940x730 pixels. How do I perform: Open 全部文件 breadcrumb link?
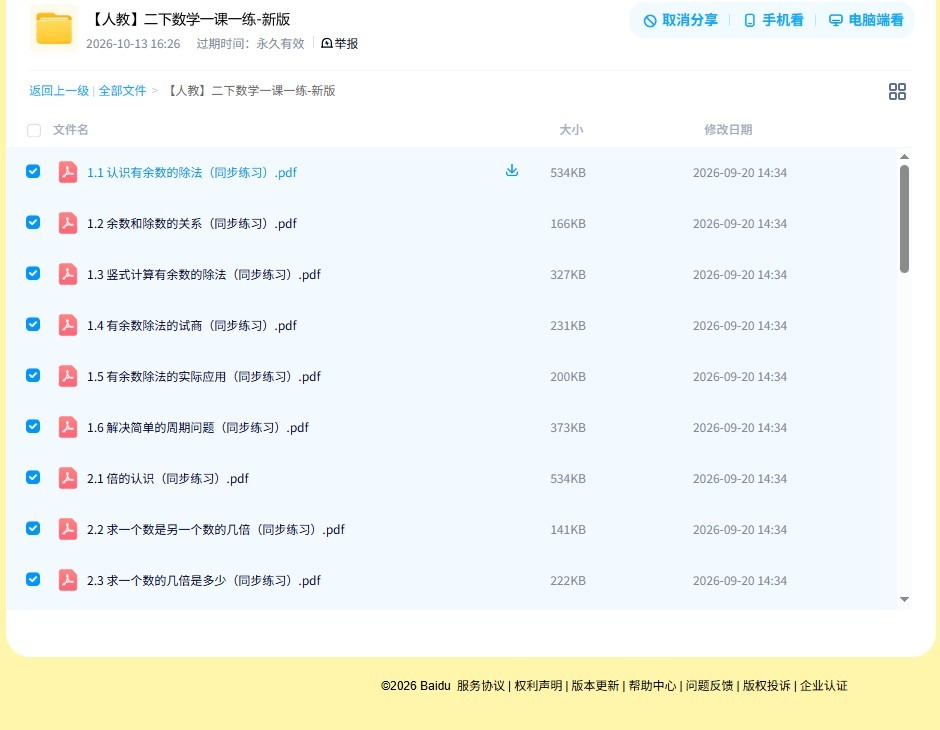pos(122,91)
